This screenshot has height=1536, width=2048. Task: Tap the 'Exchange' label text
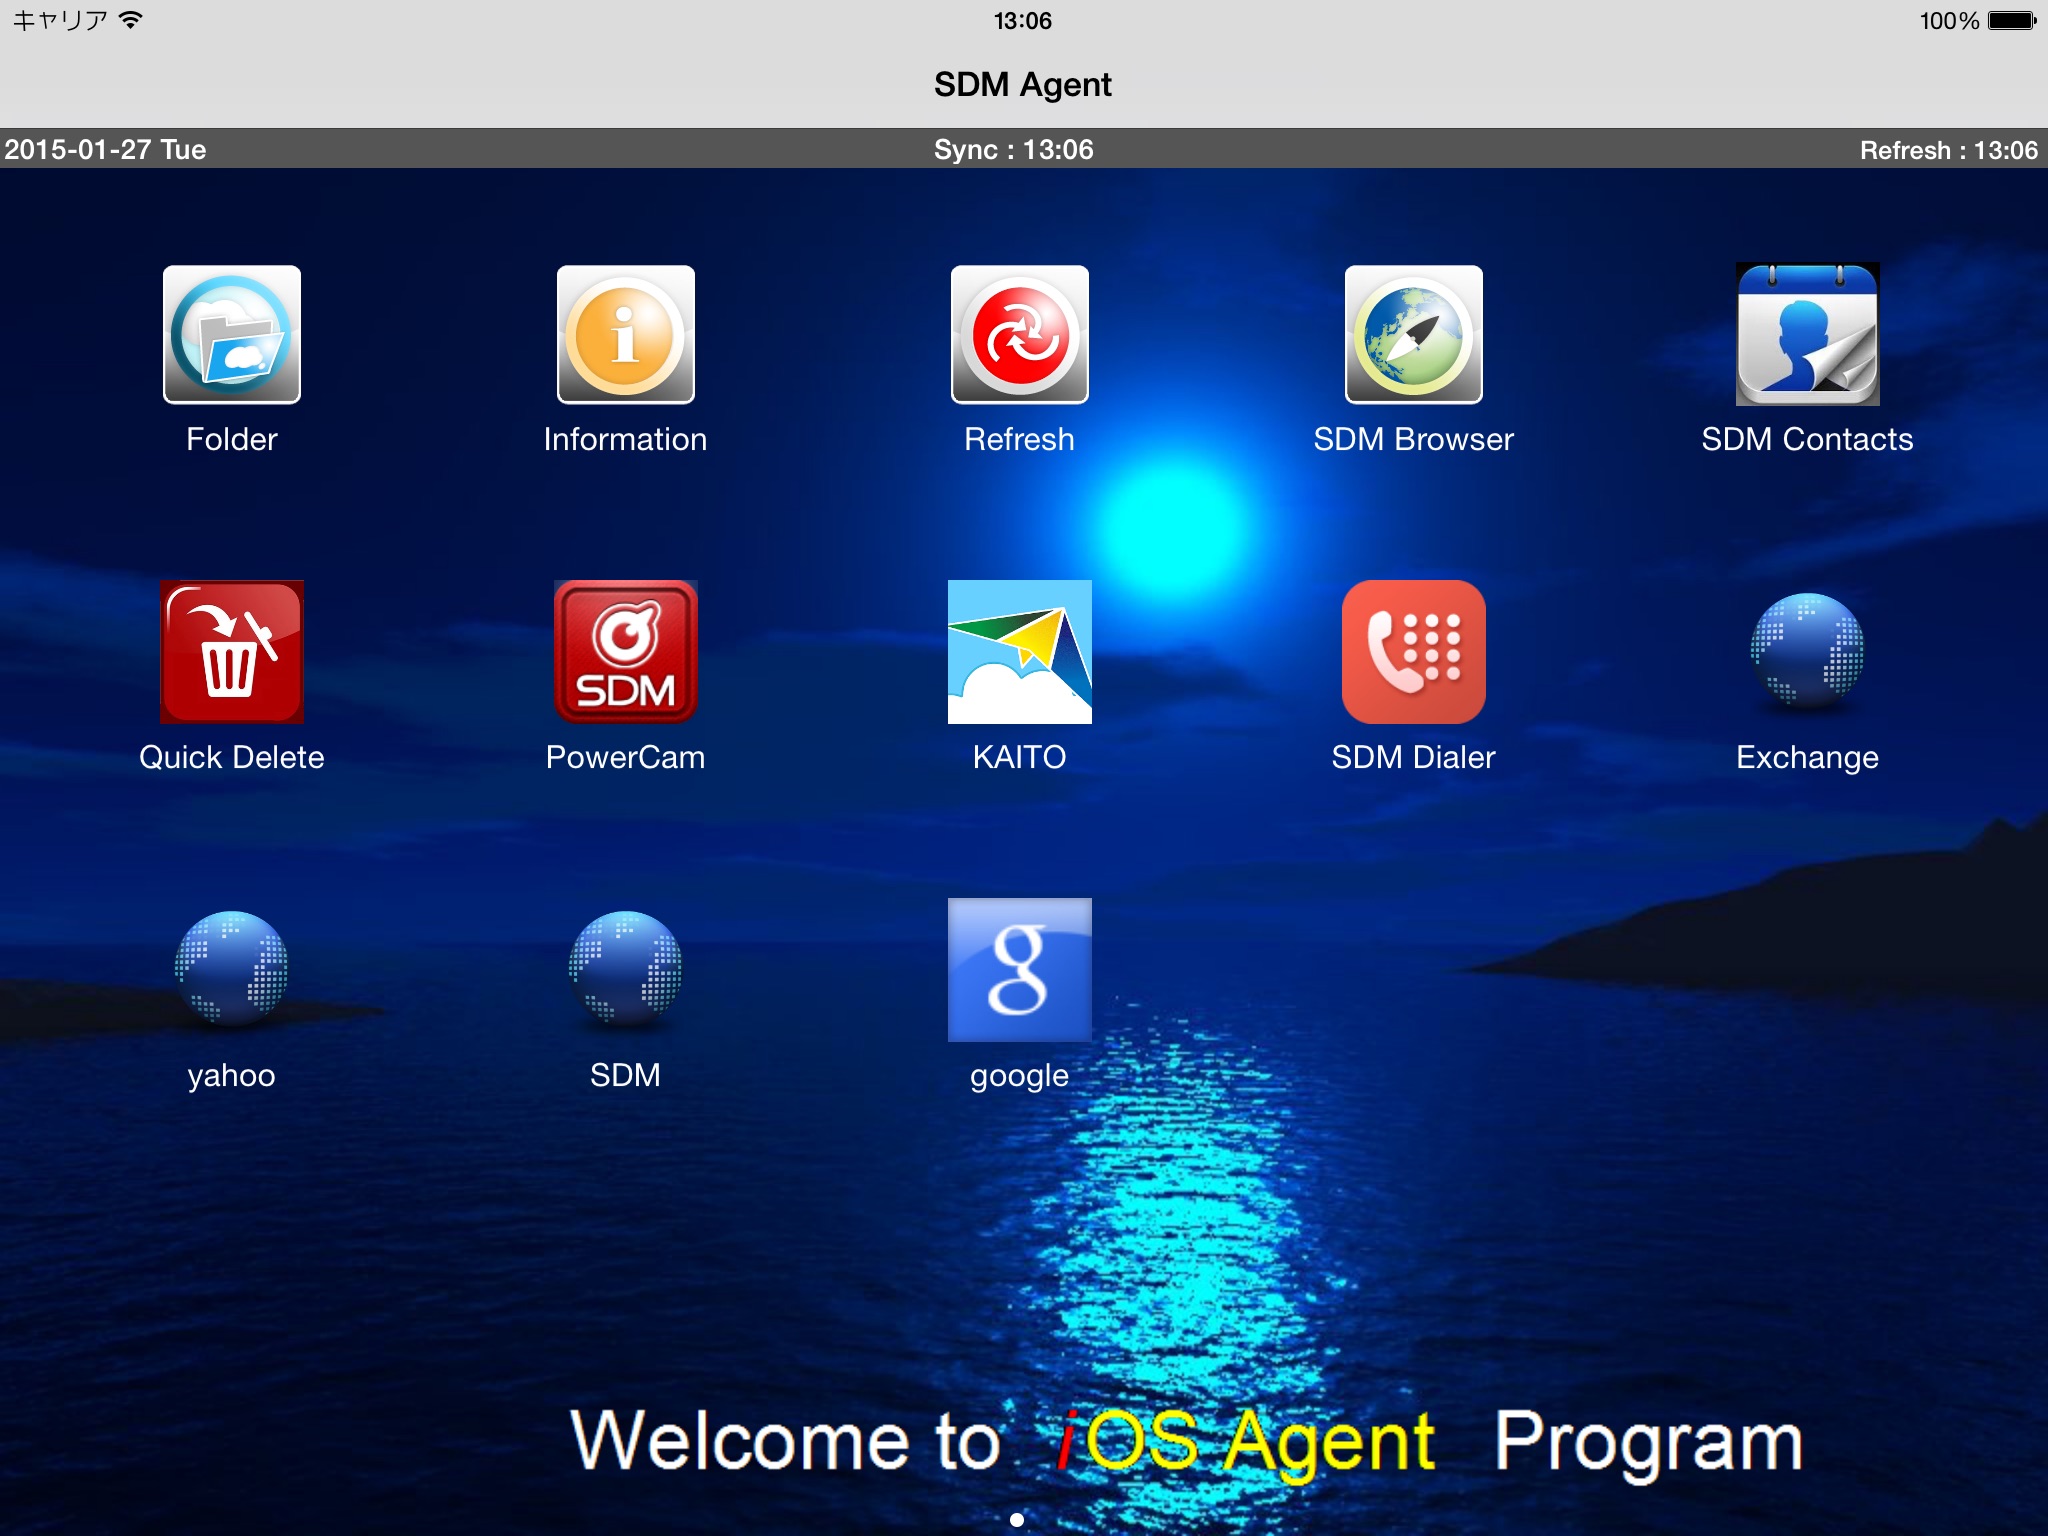pos(1808,758)
